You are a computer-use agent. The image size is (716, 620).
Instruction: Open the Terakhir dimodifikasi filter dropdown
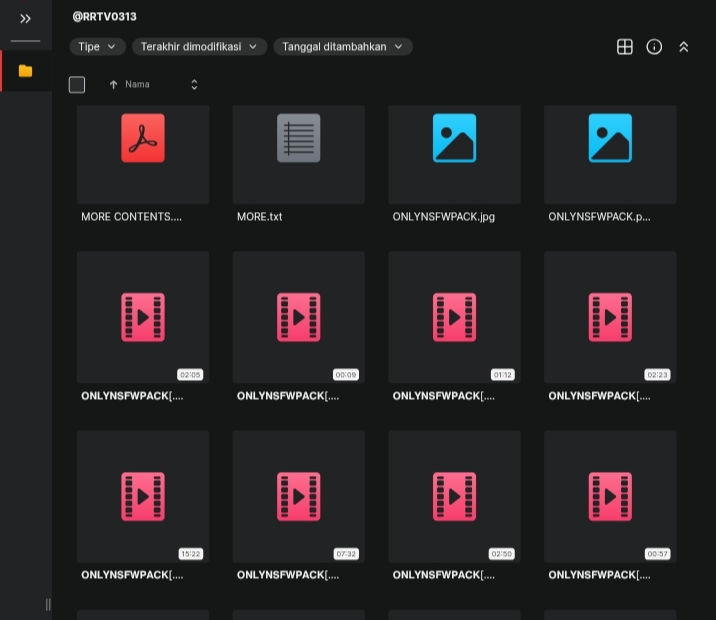[199, 47]
